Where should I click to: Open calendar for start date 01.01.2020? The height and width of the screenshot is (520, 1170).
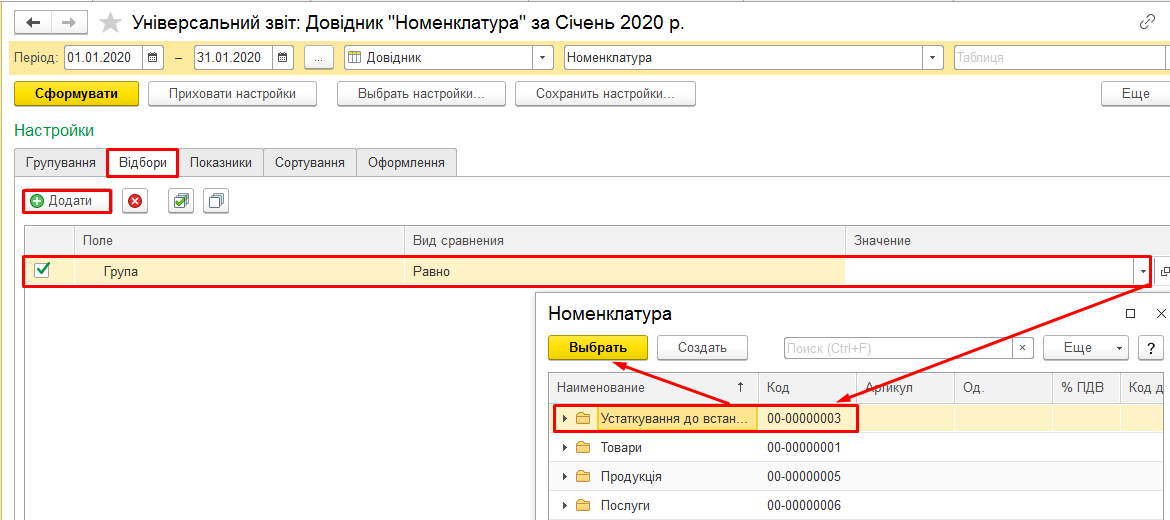coord(153,57)
